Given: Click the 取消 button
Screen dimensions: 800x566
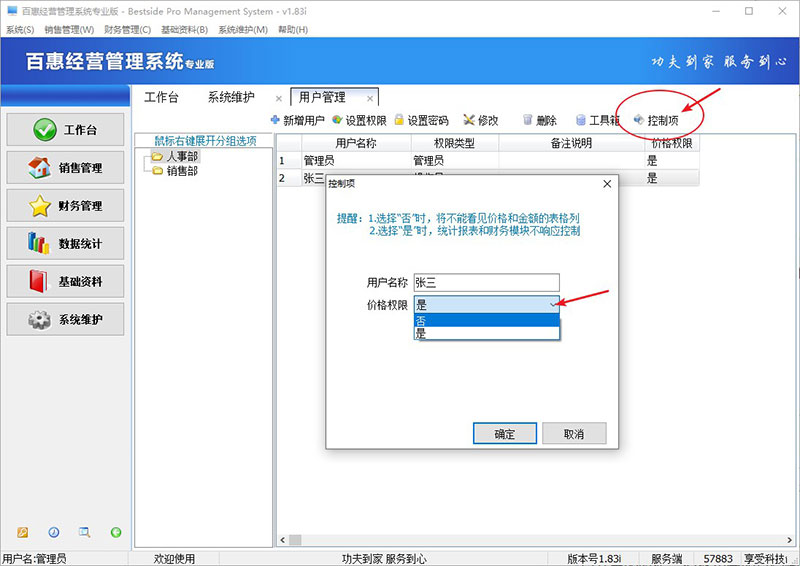Looking at the screenshot, I should click(x=574, y=433).
